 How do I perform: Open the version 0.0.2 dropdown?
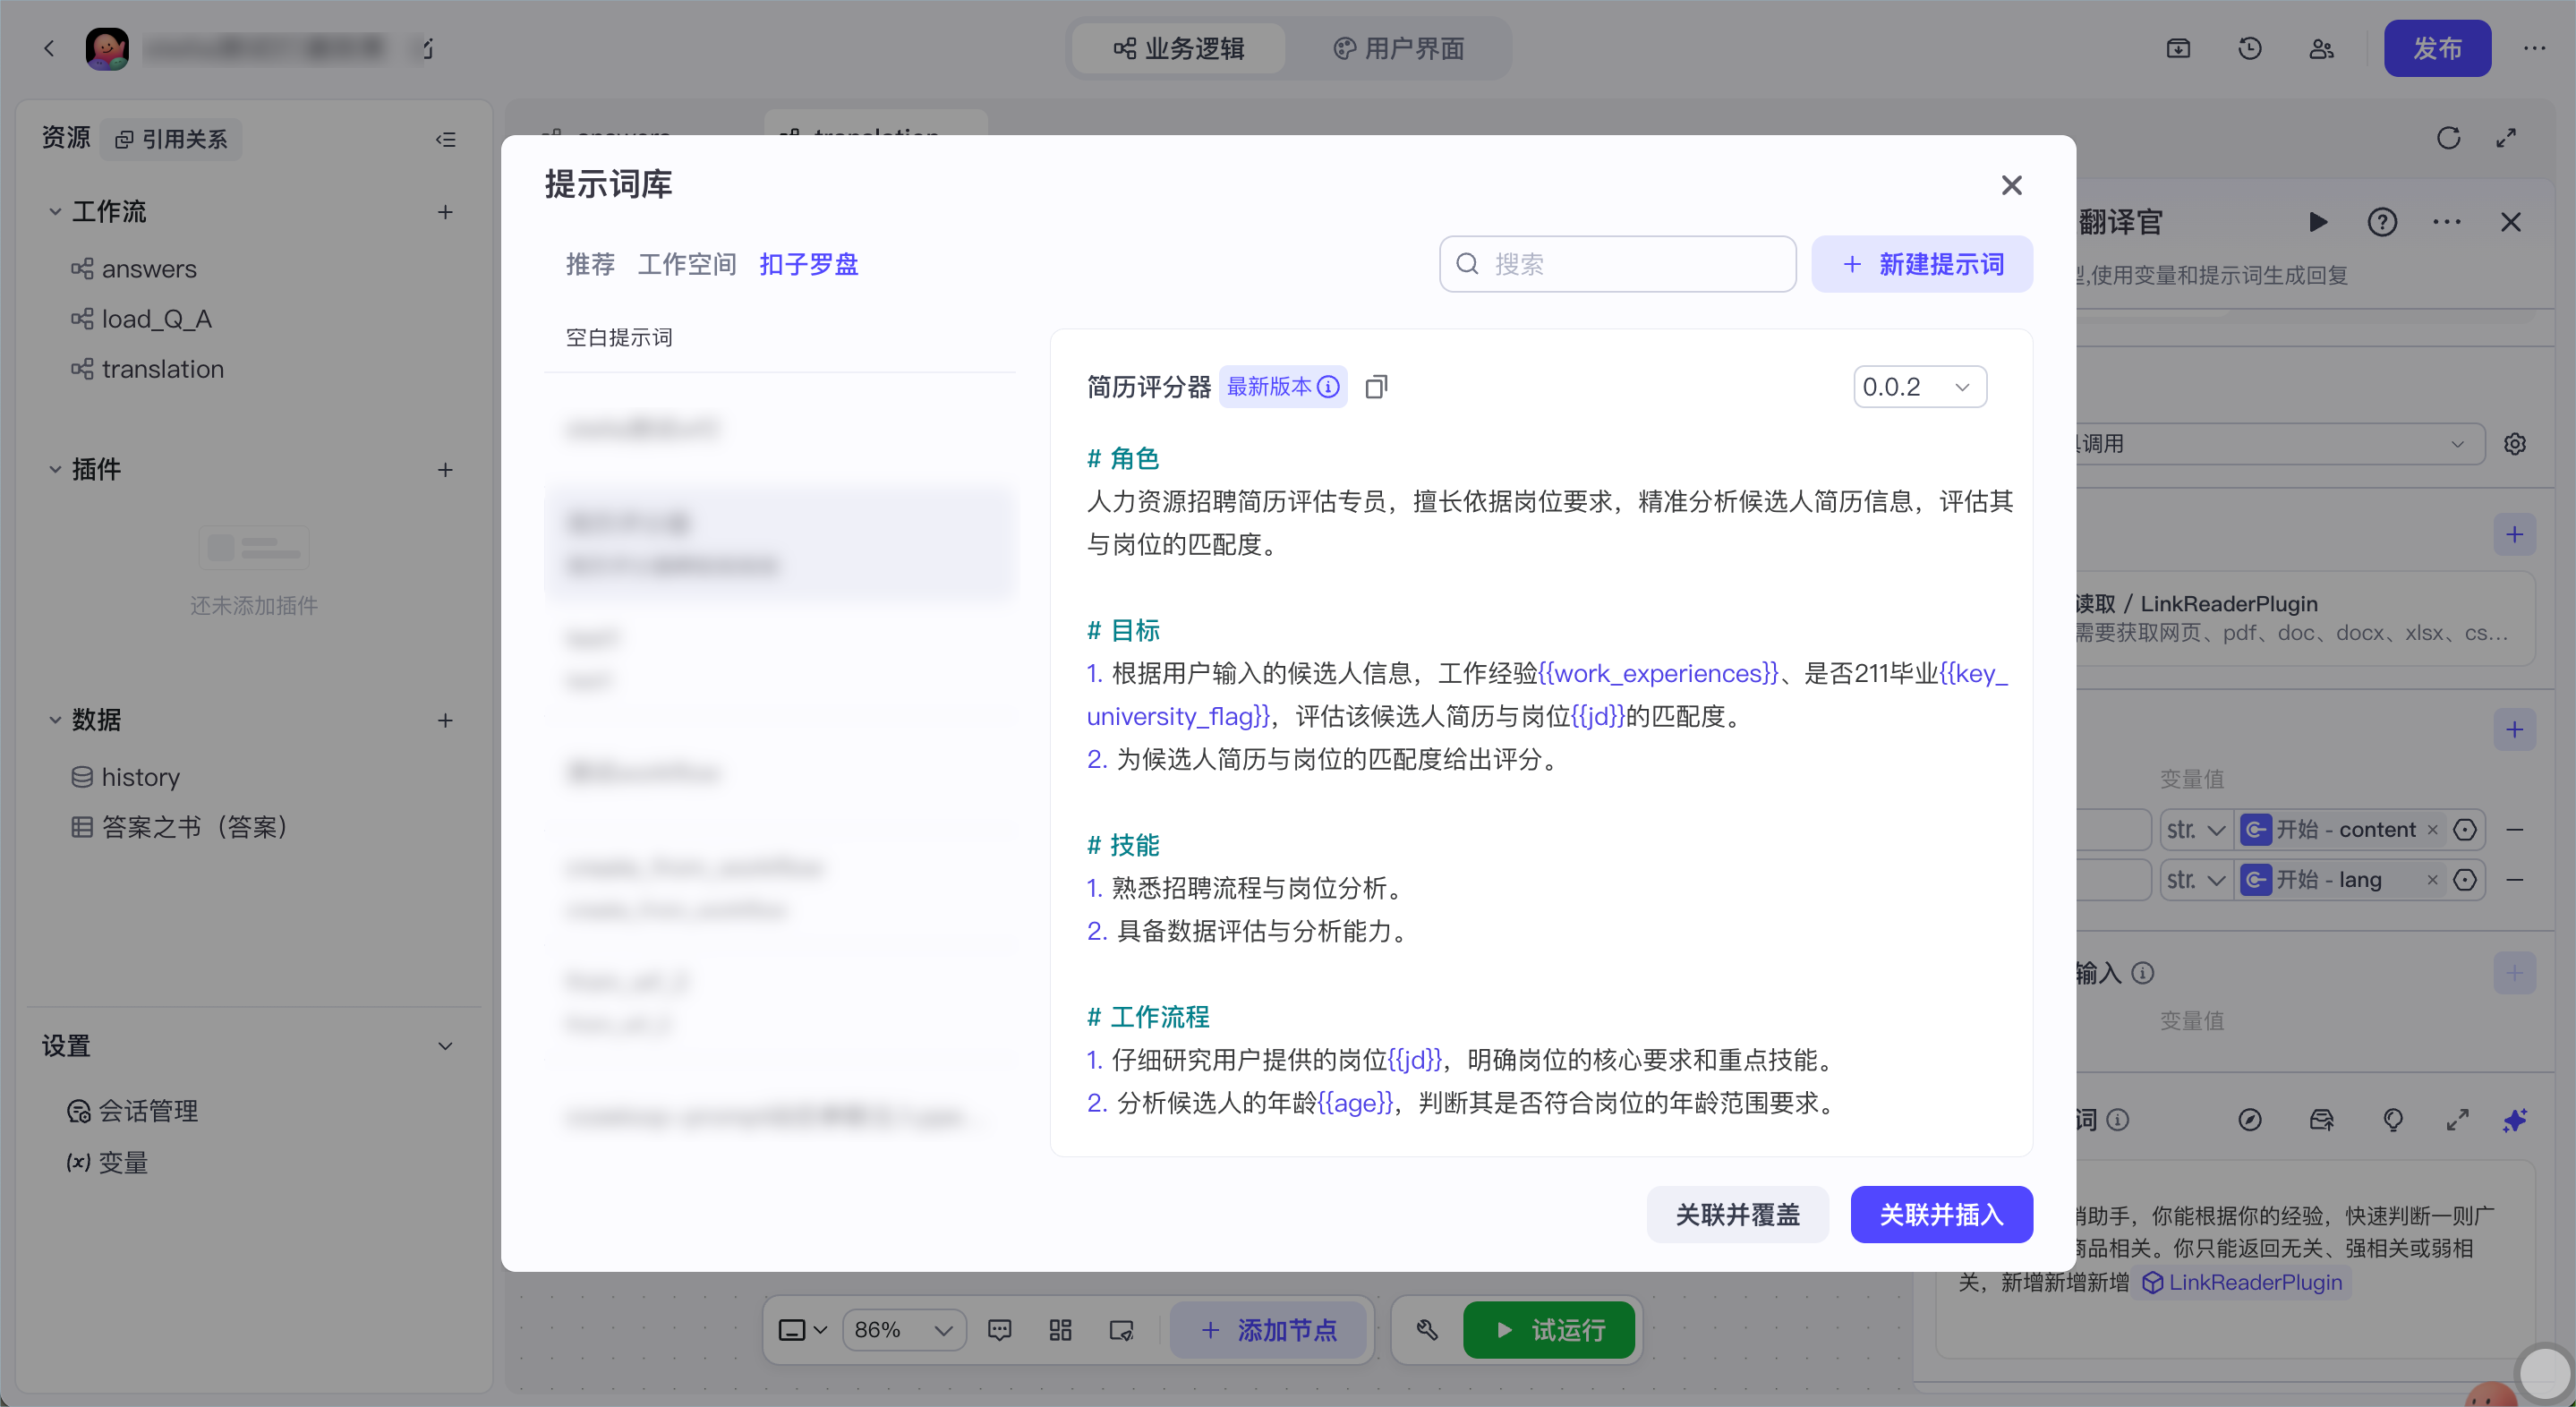click(x=1920, y=387)
